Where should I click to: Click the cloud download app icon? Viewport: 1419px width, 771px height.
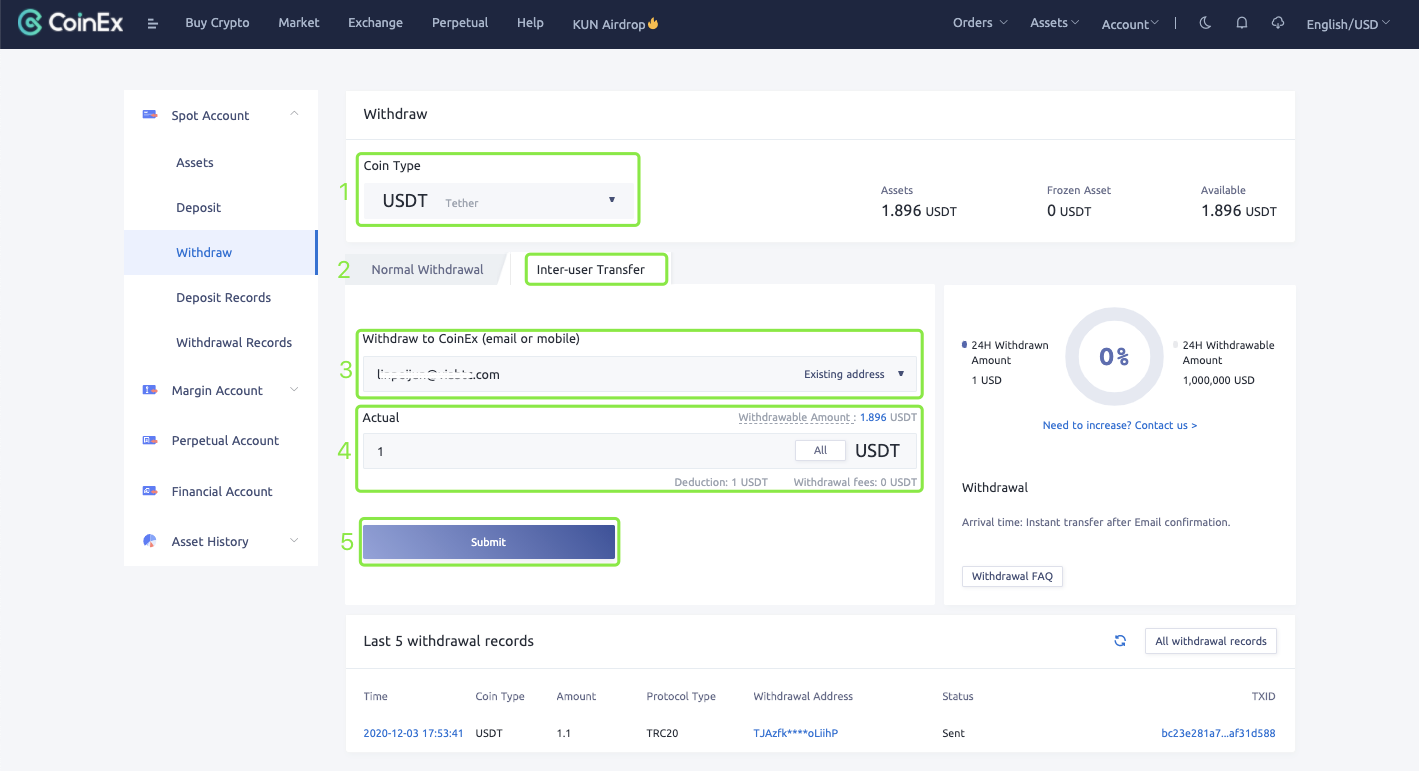coord(1278,23)
